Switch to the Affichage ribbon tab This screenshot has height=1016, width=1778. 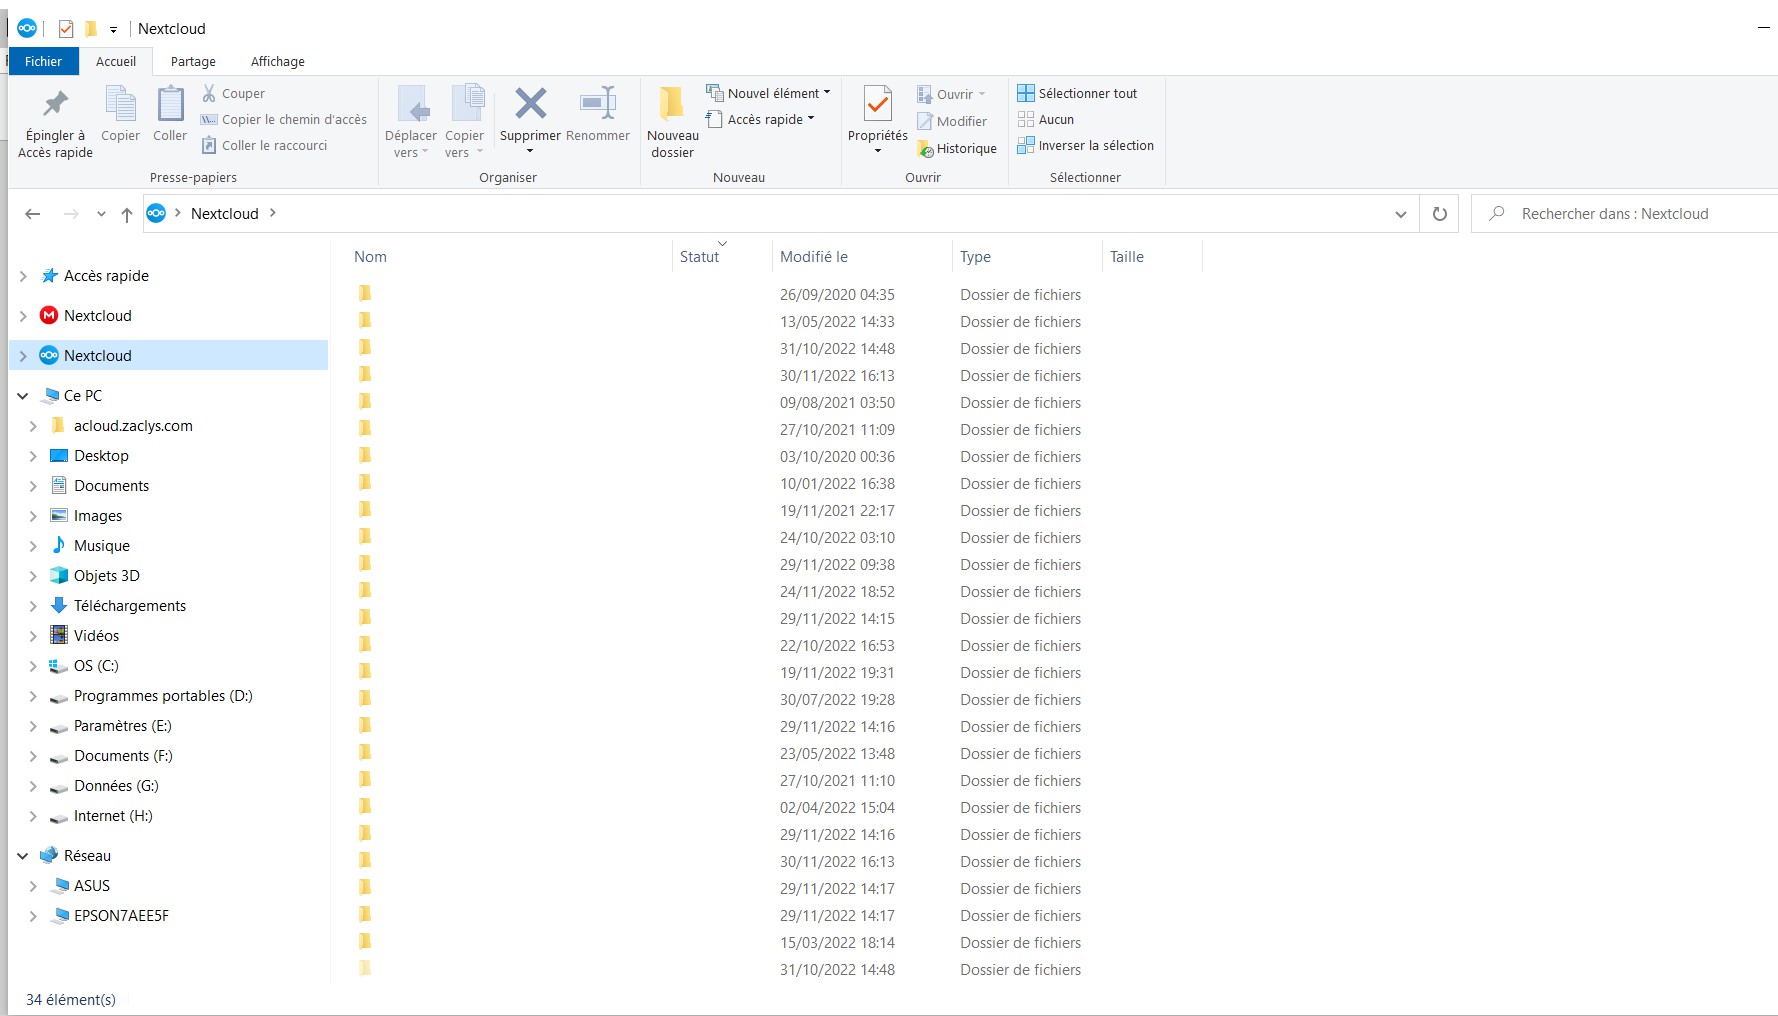click(x=277, y=62)
